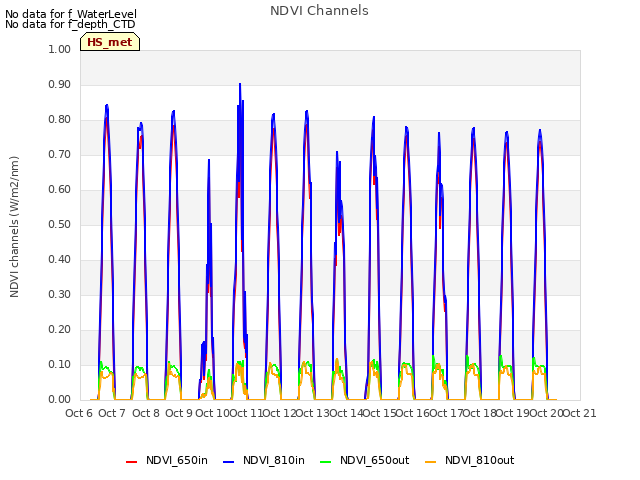Click the NDVI Channels chart title
The height and width of the screenshot is (480, 640).
[x=319, y=11]
